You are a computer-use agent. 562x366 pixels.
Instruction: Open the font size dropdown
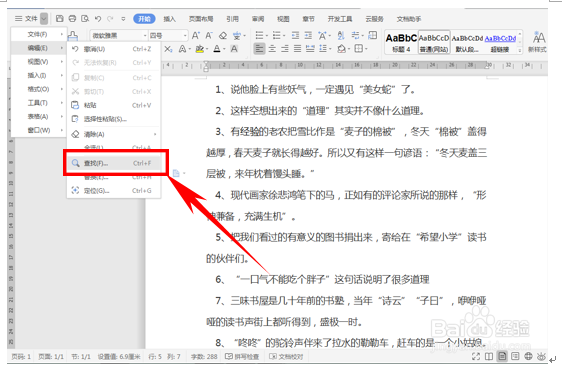185,35
